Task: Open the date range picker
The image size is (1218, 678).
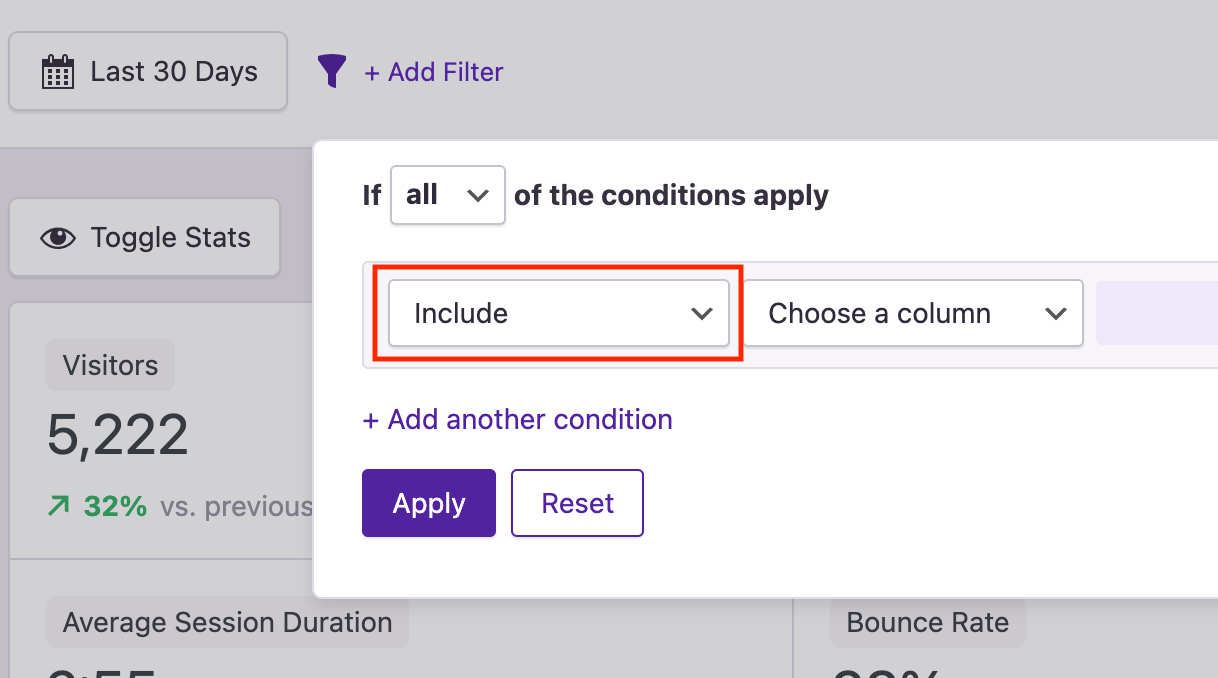Action: click(147, 70)
